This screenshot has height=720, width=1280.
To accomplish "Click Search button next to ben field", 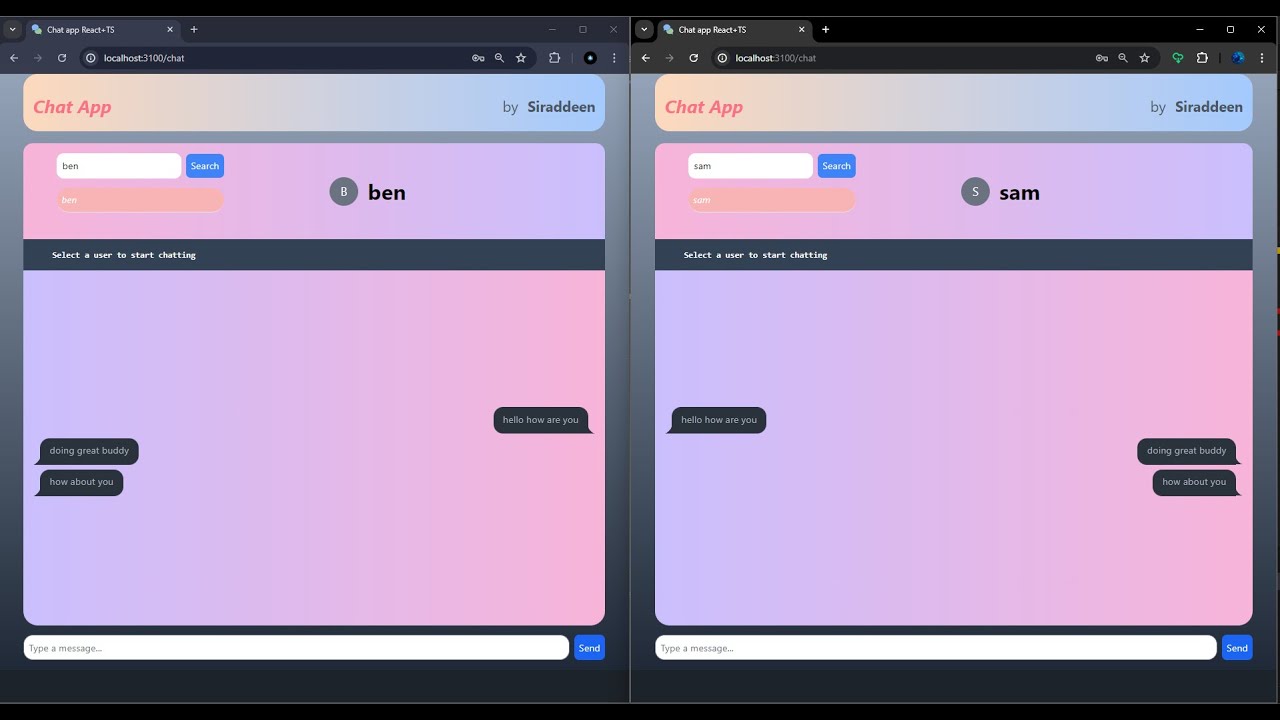I will [x=205, y=166].
